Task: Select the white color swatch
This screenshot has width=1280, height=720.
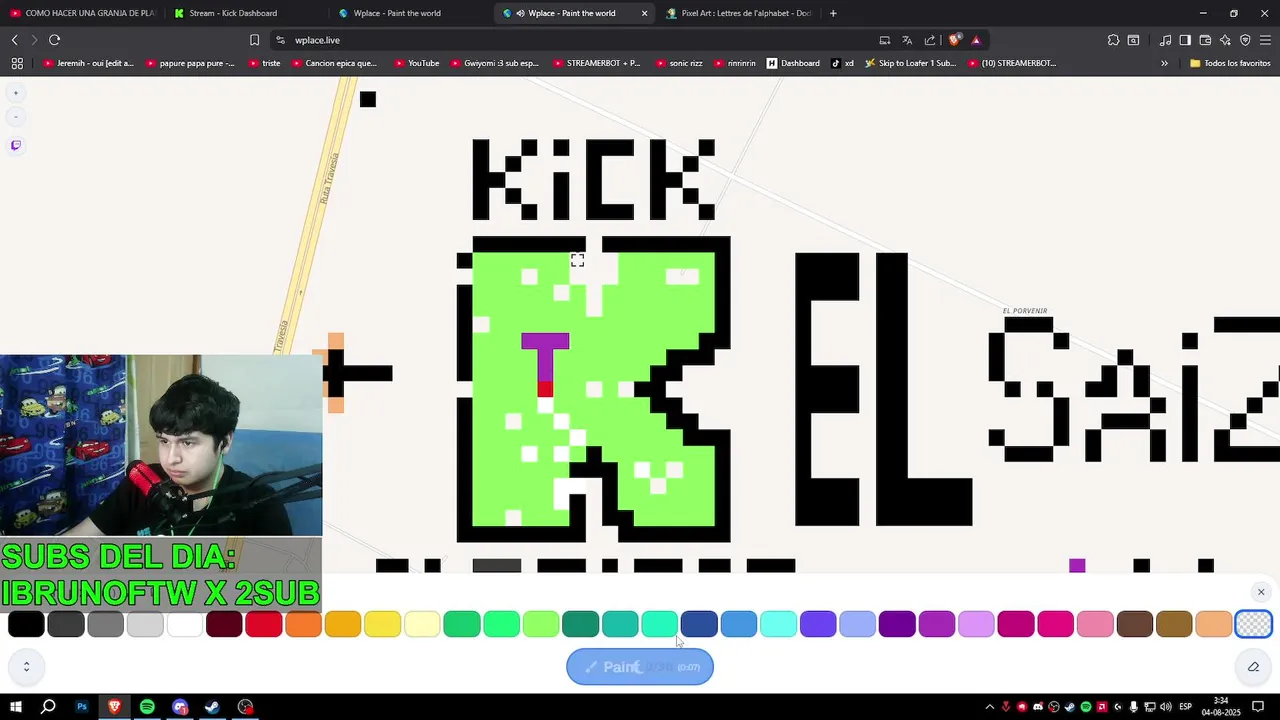Action: pos(185,624)
